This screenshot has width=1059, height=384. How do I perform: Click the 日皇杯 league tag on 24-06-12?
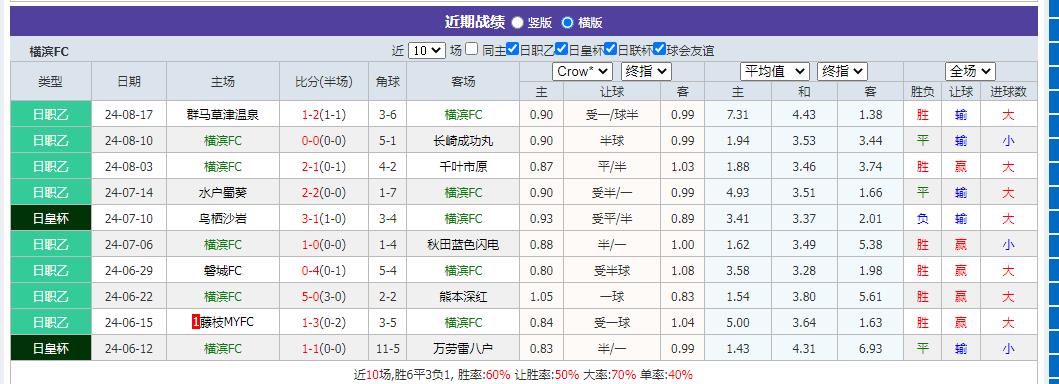[x=51, y=349]
